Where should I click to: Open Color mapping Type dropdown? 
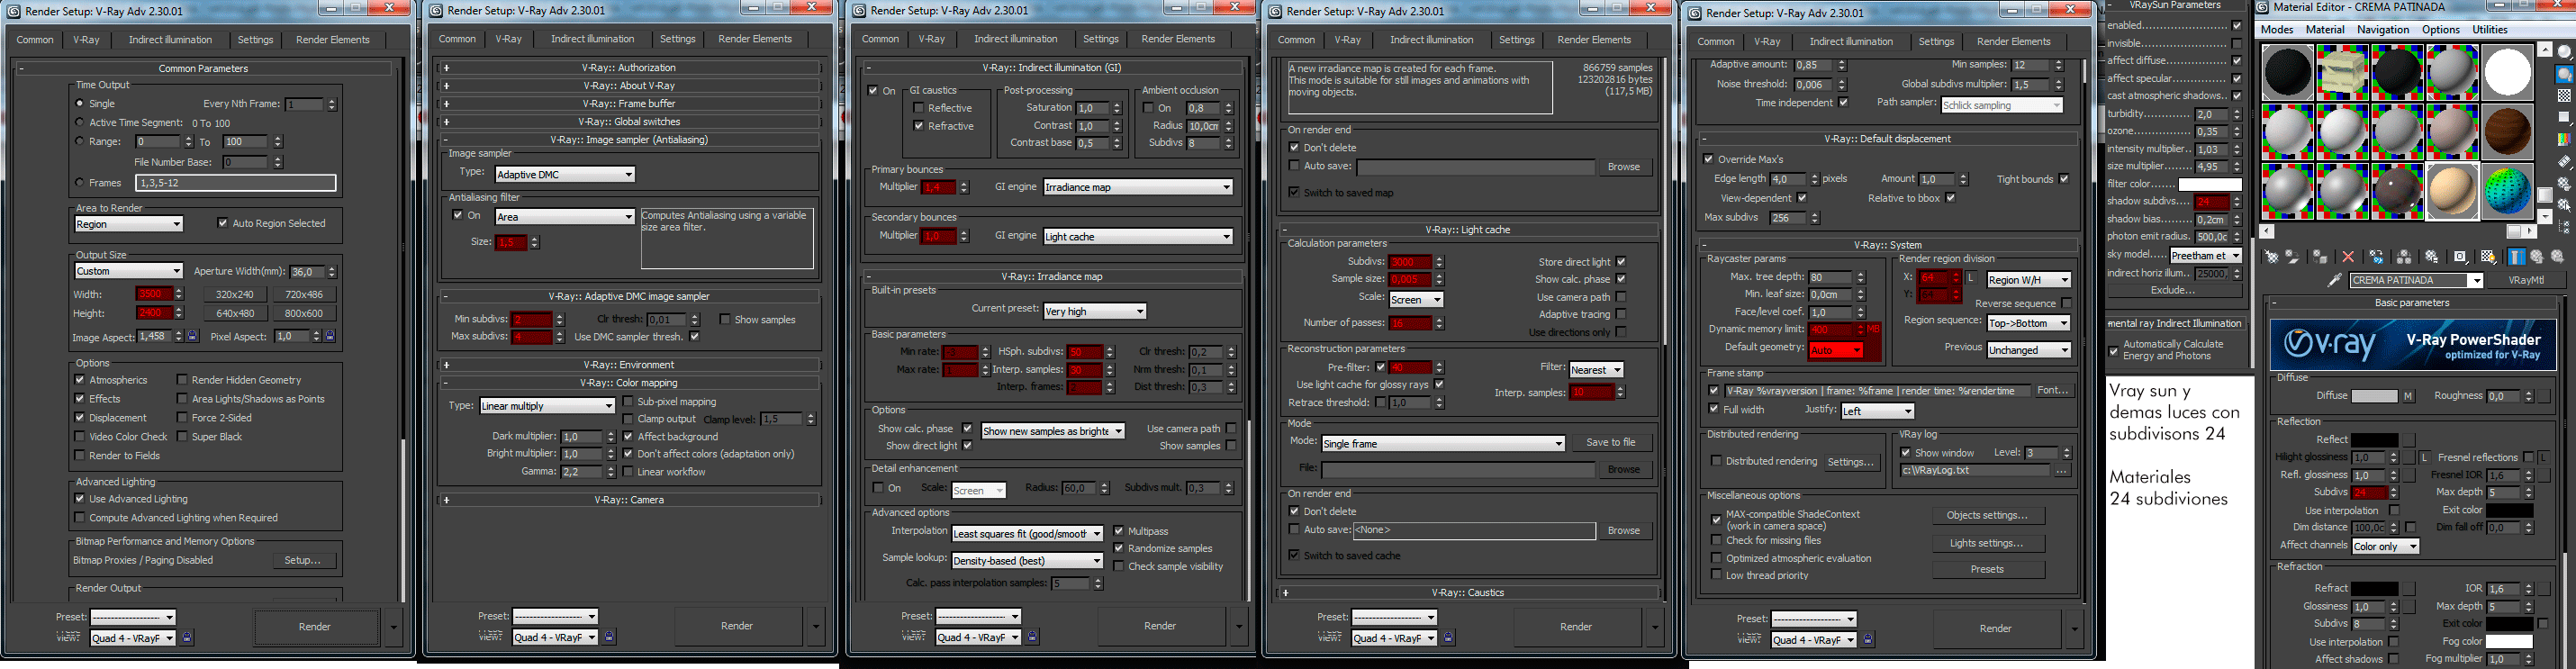pyautogui.click(x=547, y=406)
